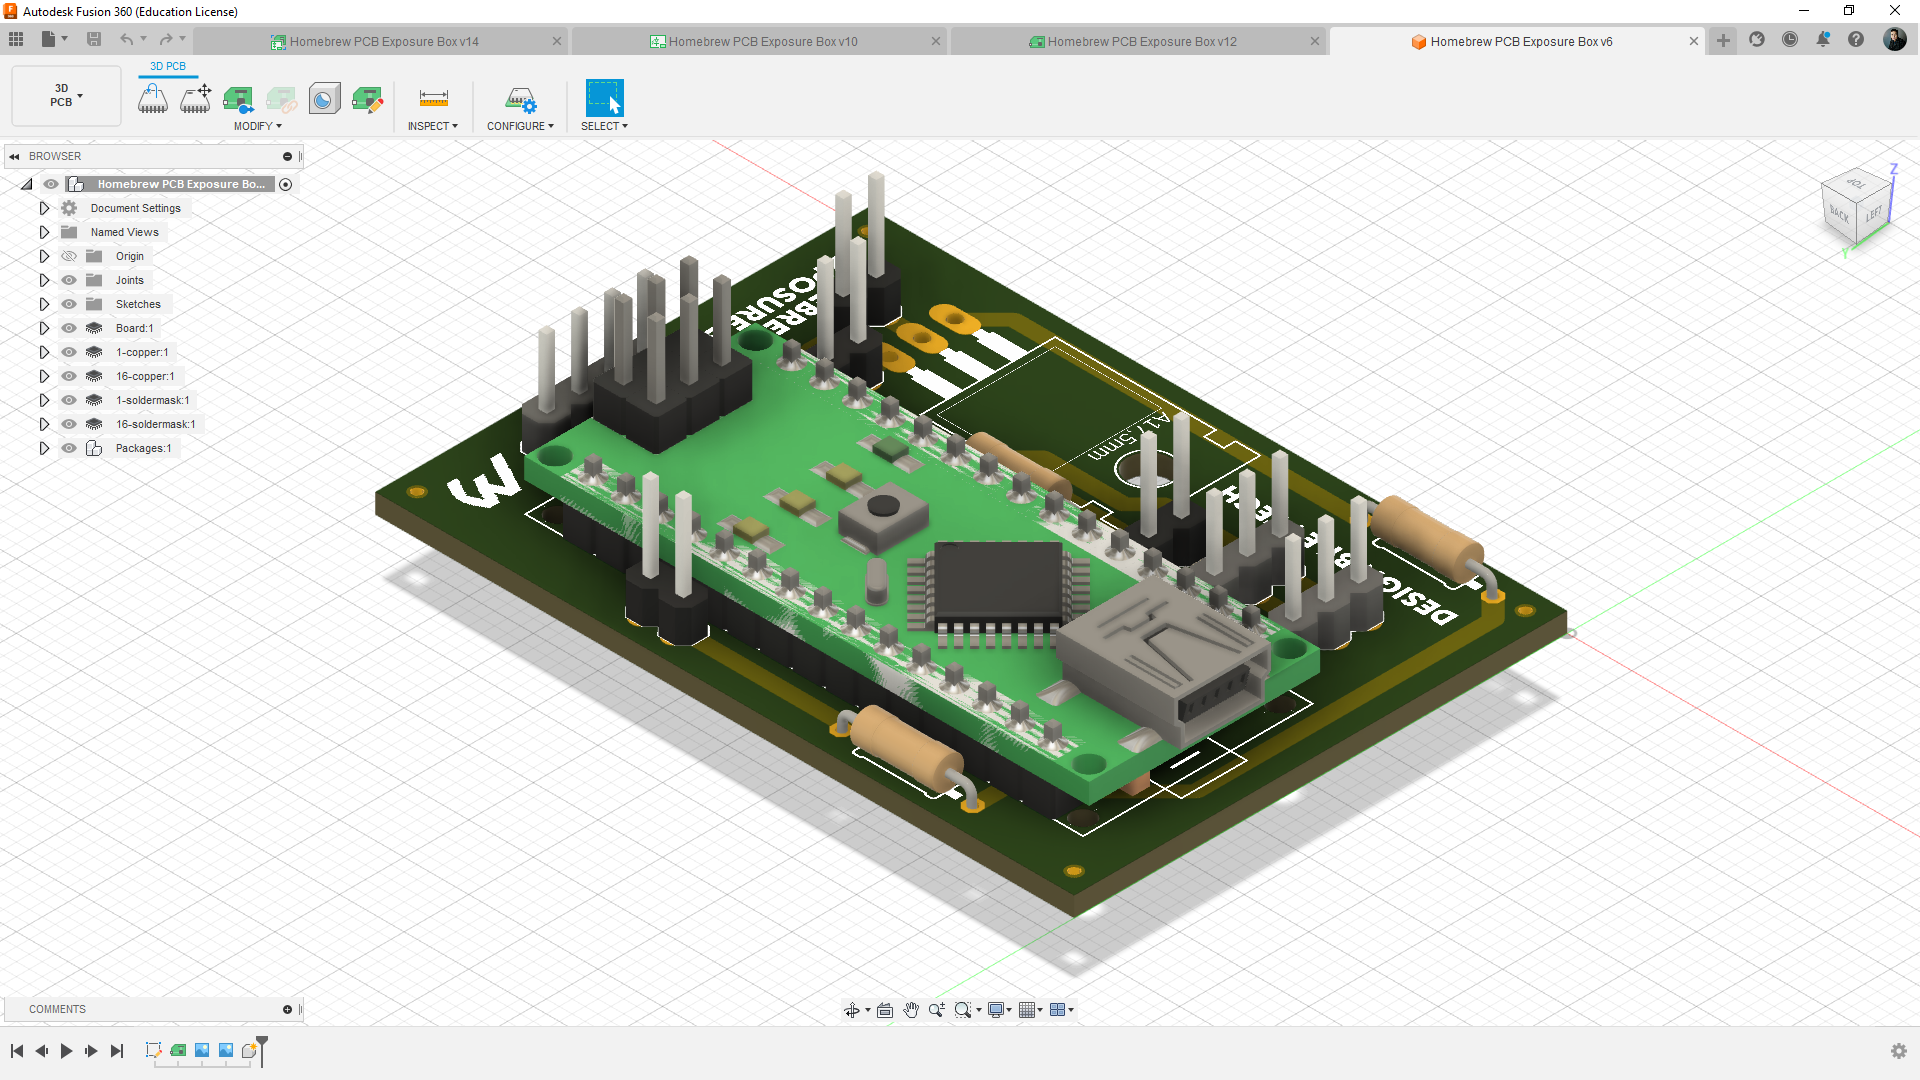This screenshot has height=1080, width=1920.
Task: Expand the Board:1 tree node
Action: (x=44, y=328)
